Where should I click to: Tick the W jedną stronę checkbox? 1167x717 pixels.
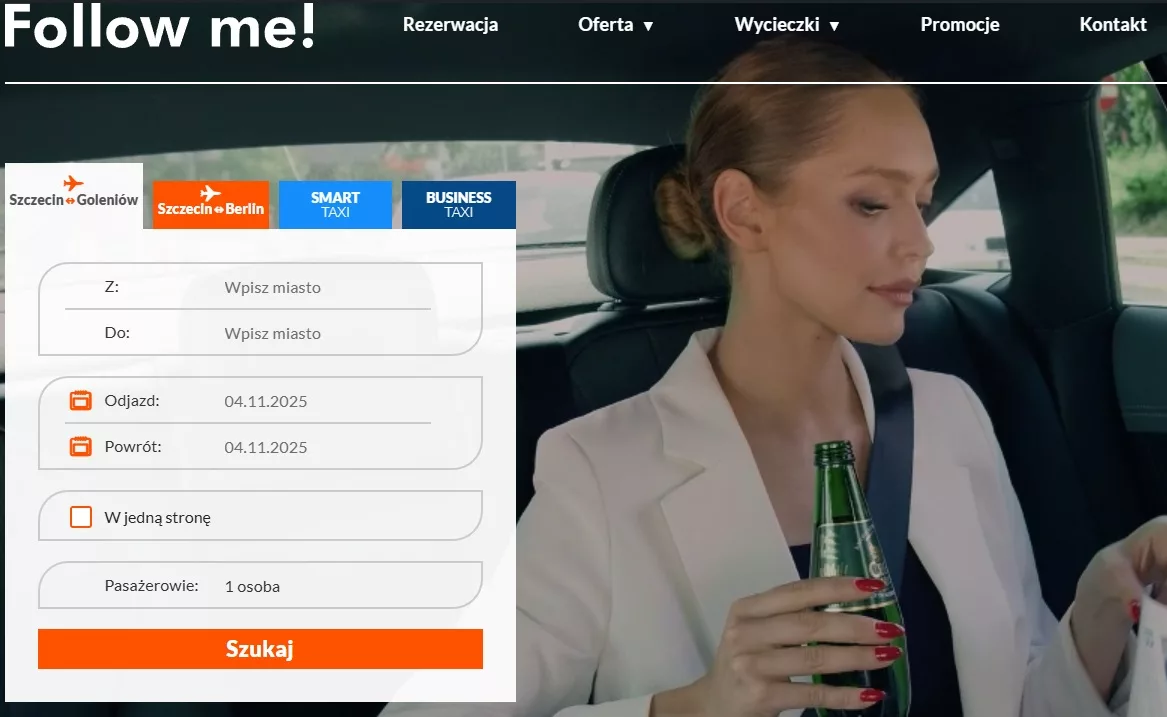click(81, 517)
